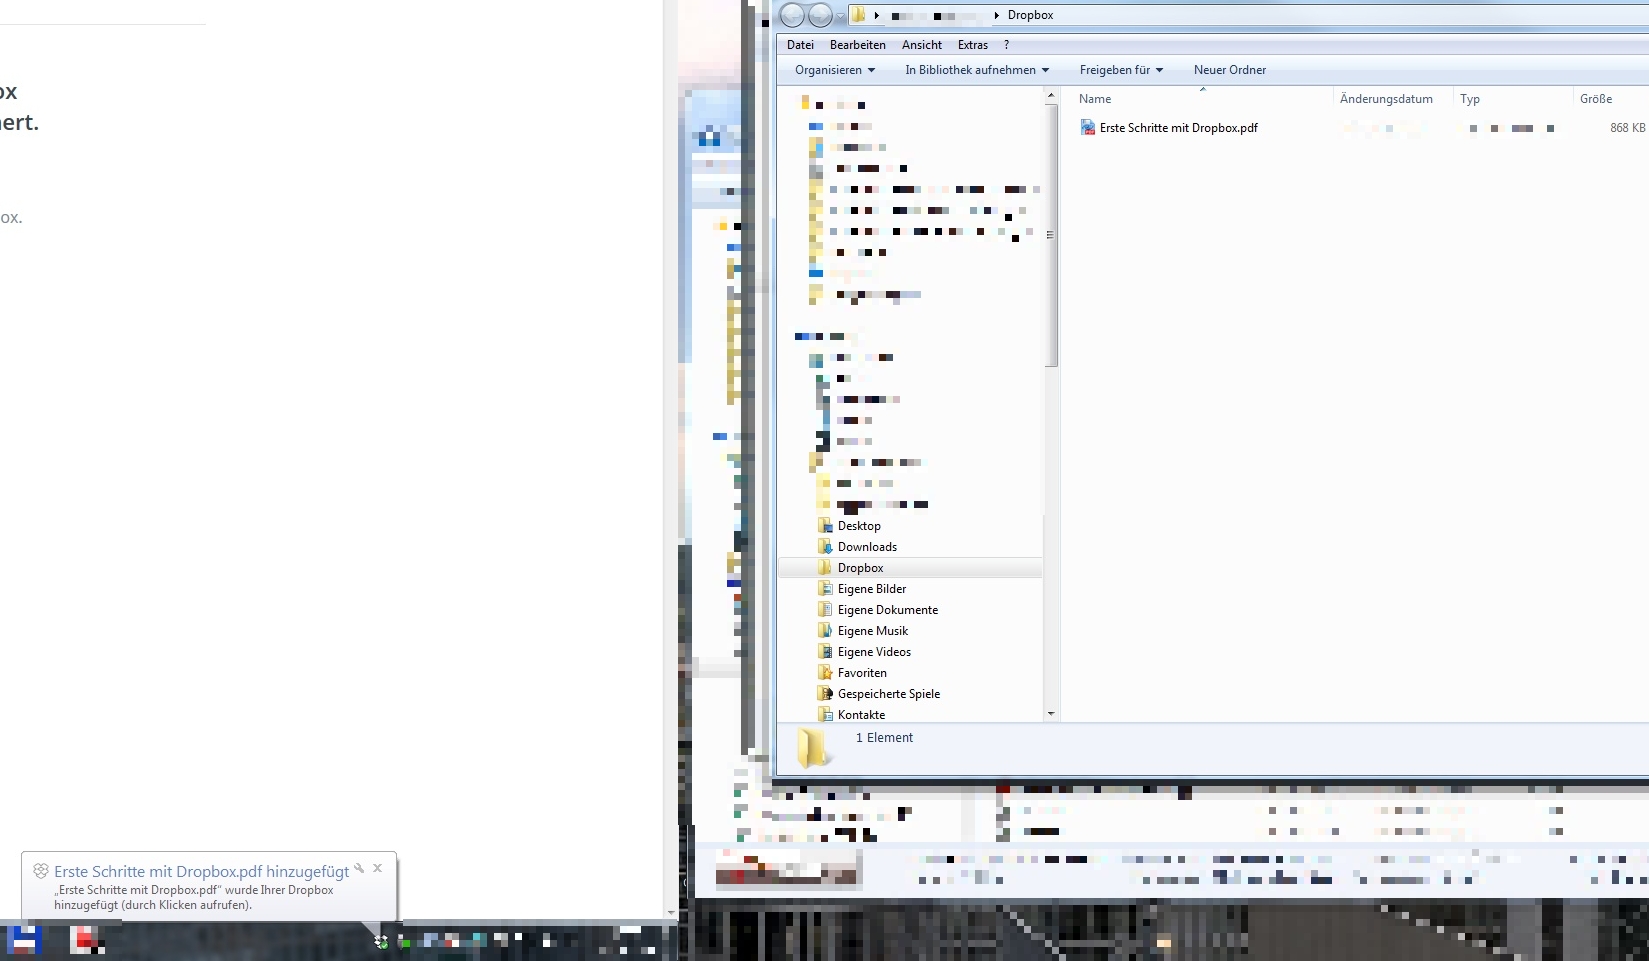1649x961 pixels.
Task: Click the Favoriten star folder icon
Action: click(825, 673)
